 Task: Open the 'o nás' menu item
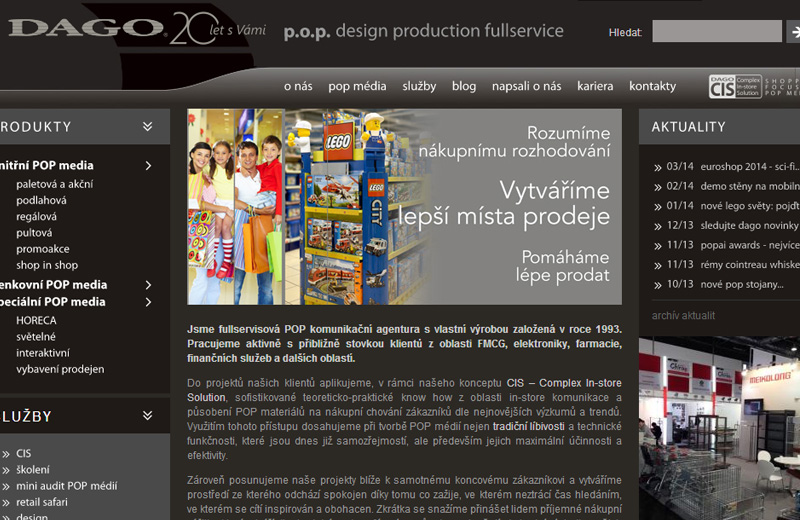(x=298, y=87)
